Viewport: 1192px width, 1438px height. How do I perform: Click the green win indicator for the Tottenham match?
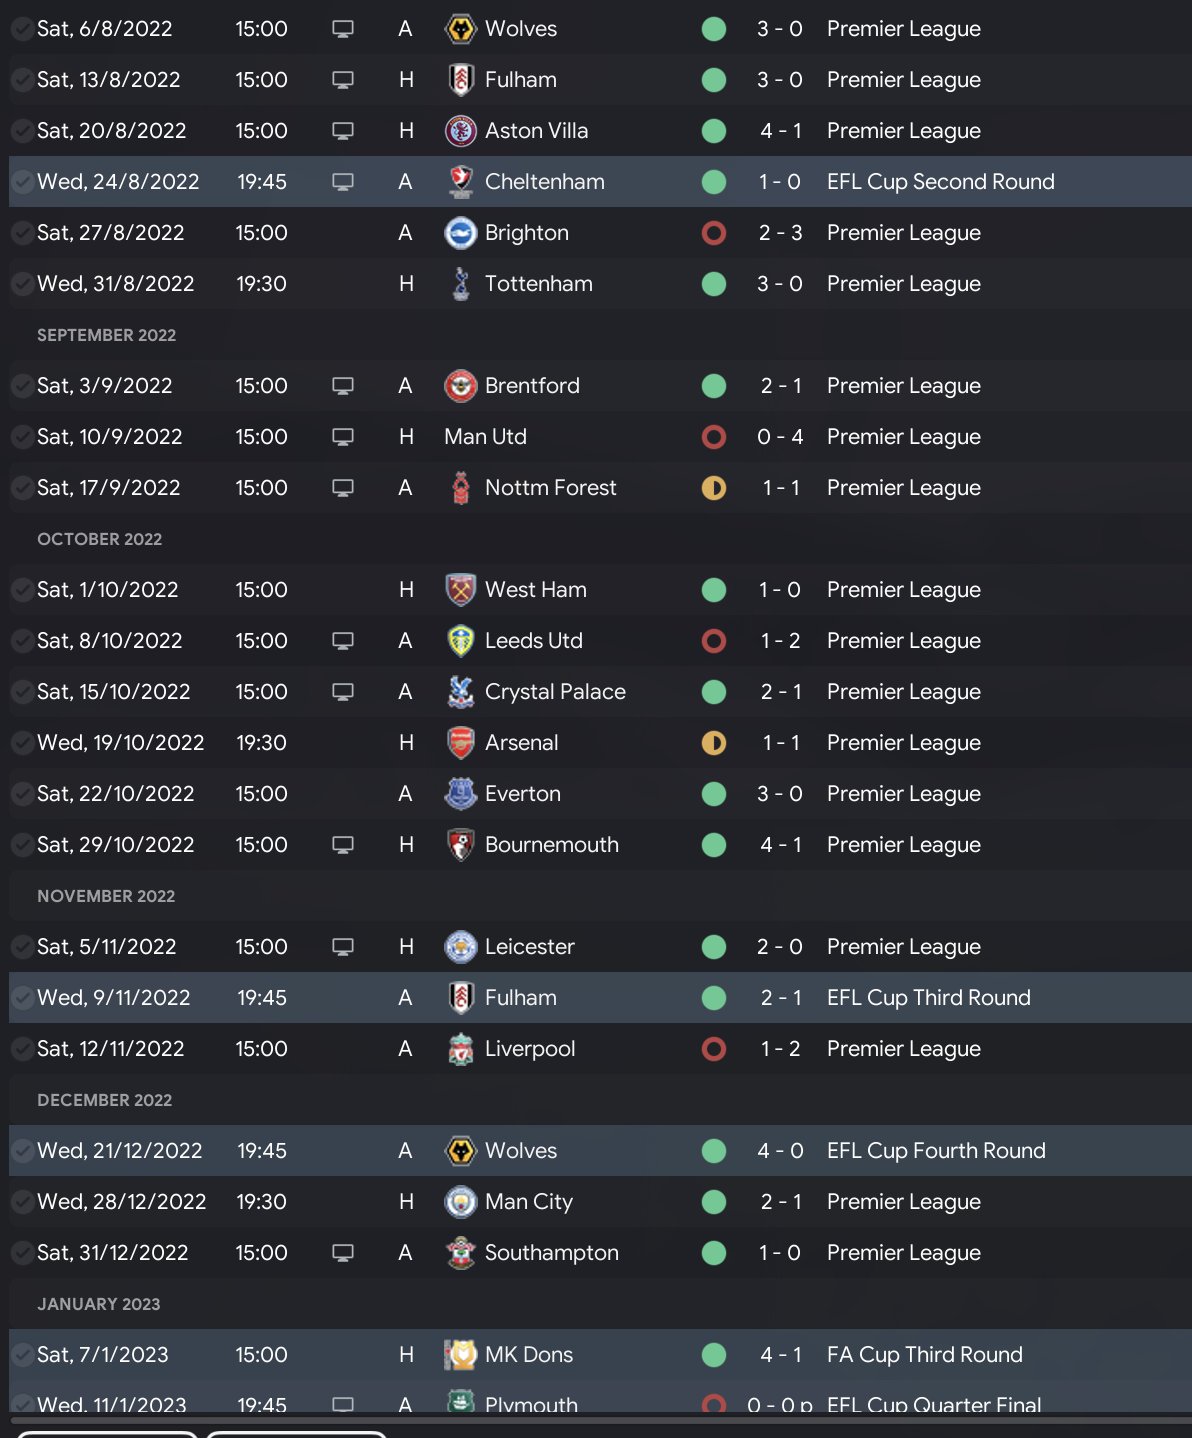point(714,284)
